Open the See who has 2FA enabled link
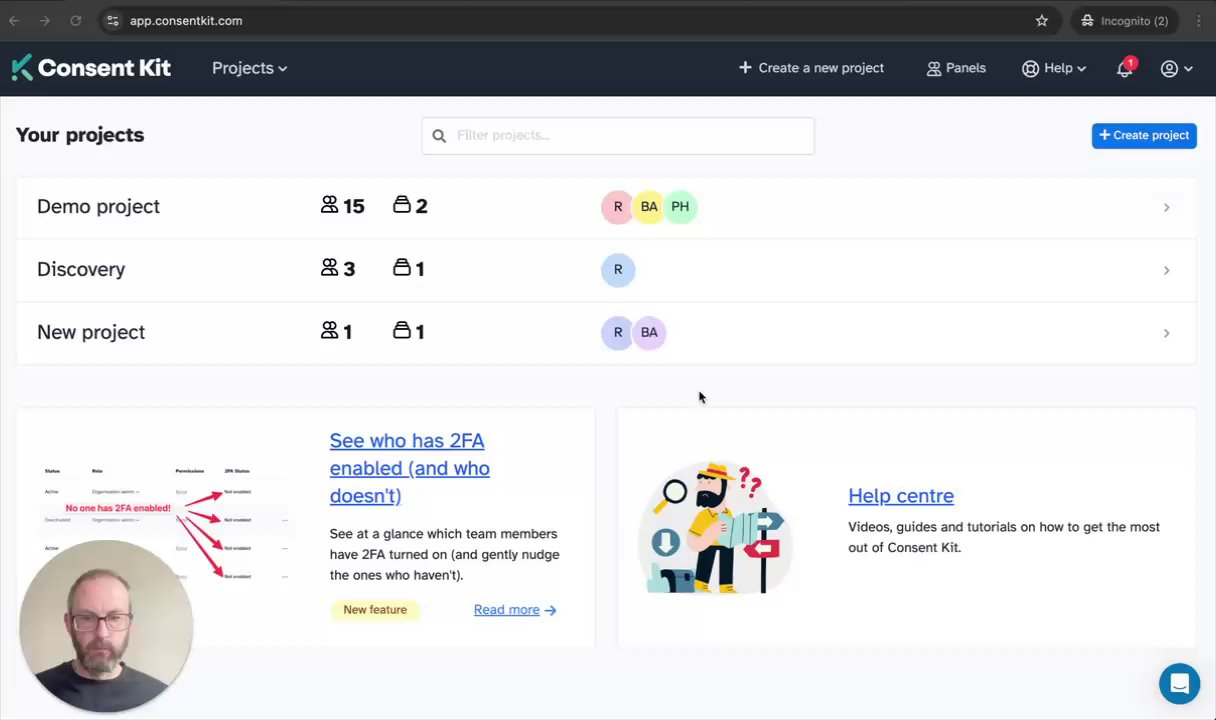1216x720 pixels. (410, 468)
